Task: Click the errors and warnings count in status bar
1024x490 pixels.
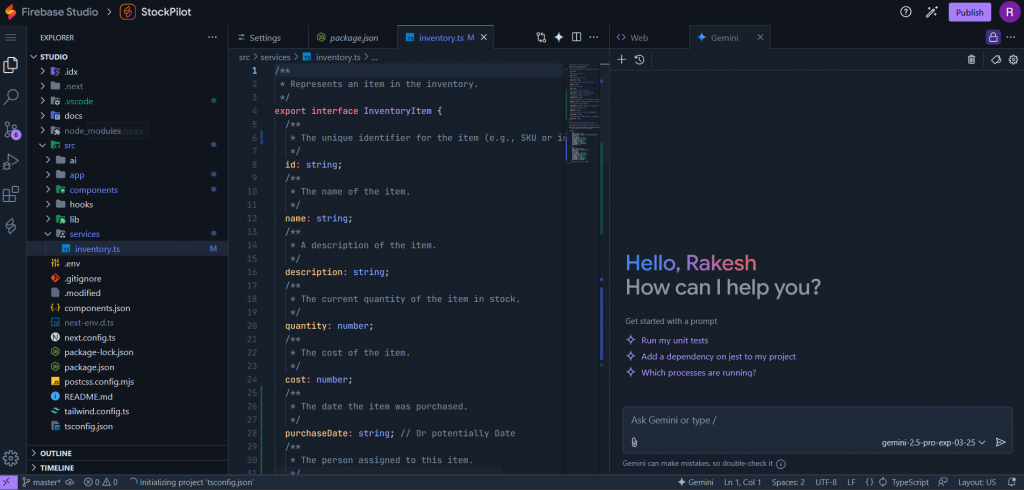Action: point(101,482)
